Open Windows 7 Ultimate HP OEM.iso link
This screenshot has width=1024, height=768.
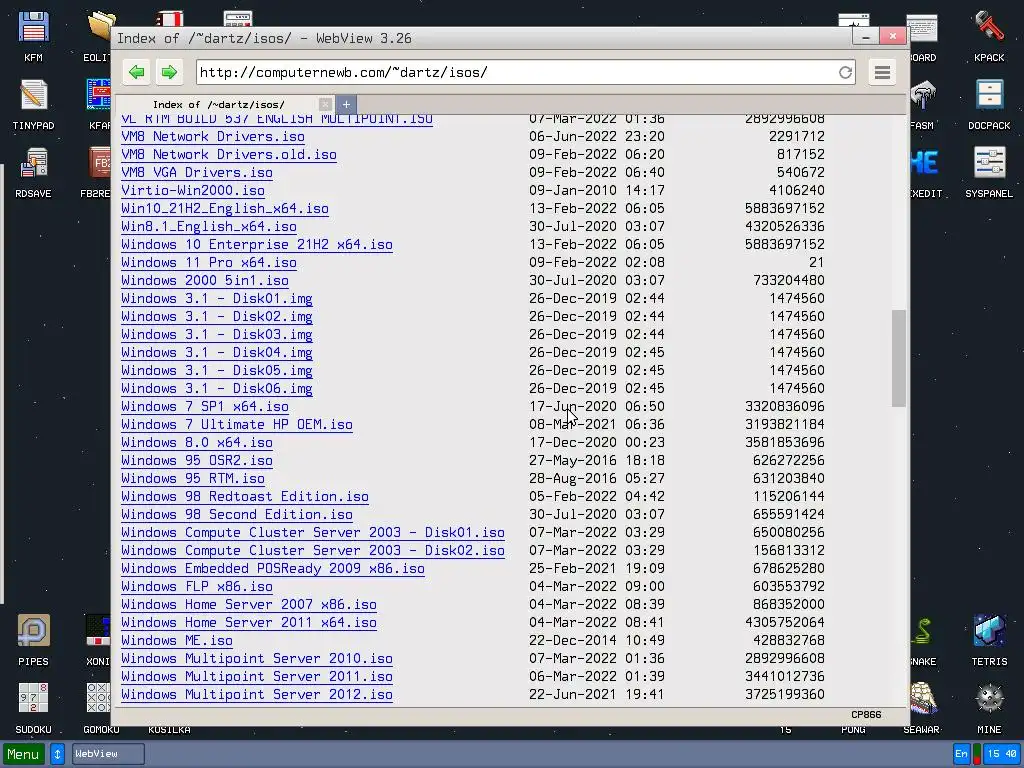coord(237,424)
